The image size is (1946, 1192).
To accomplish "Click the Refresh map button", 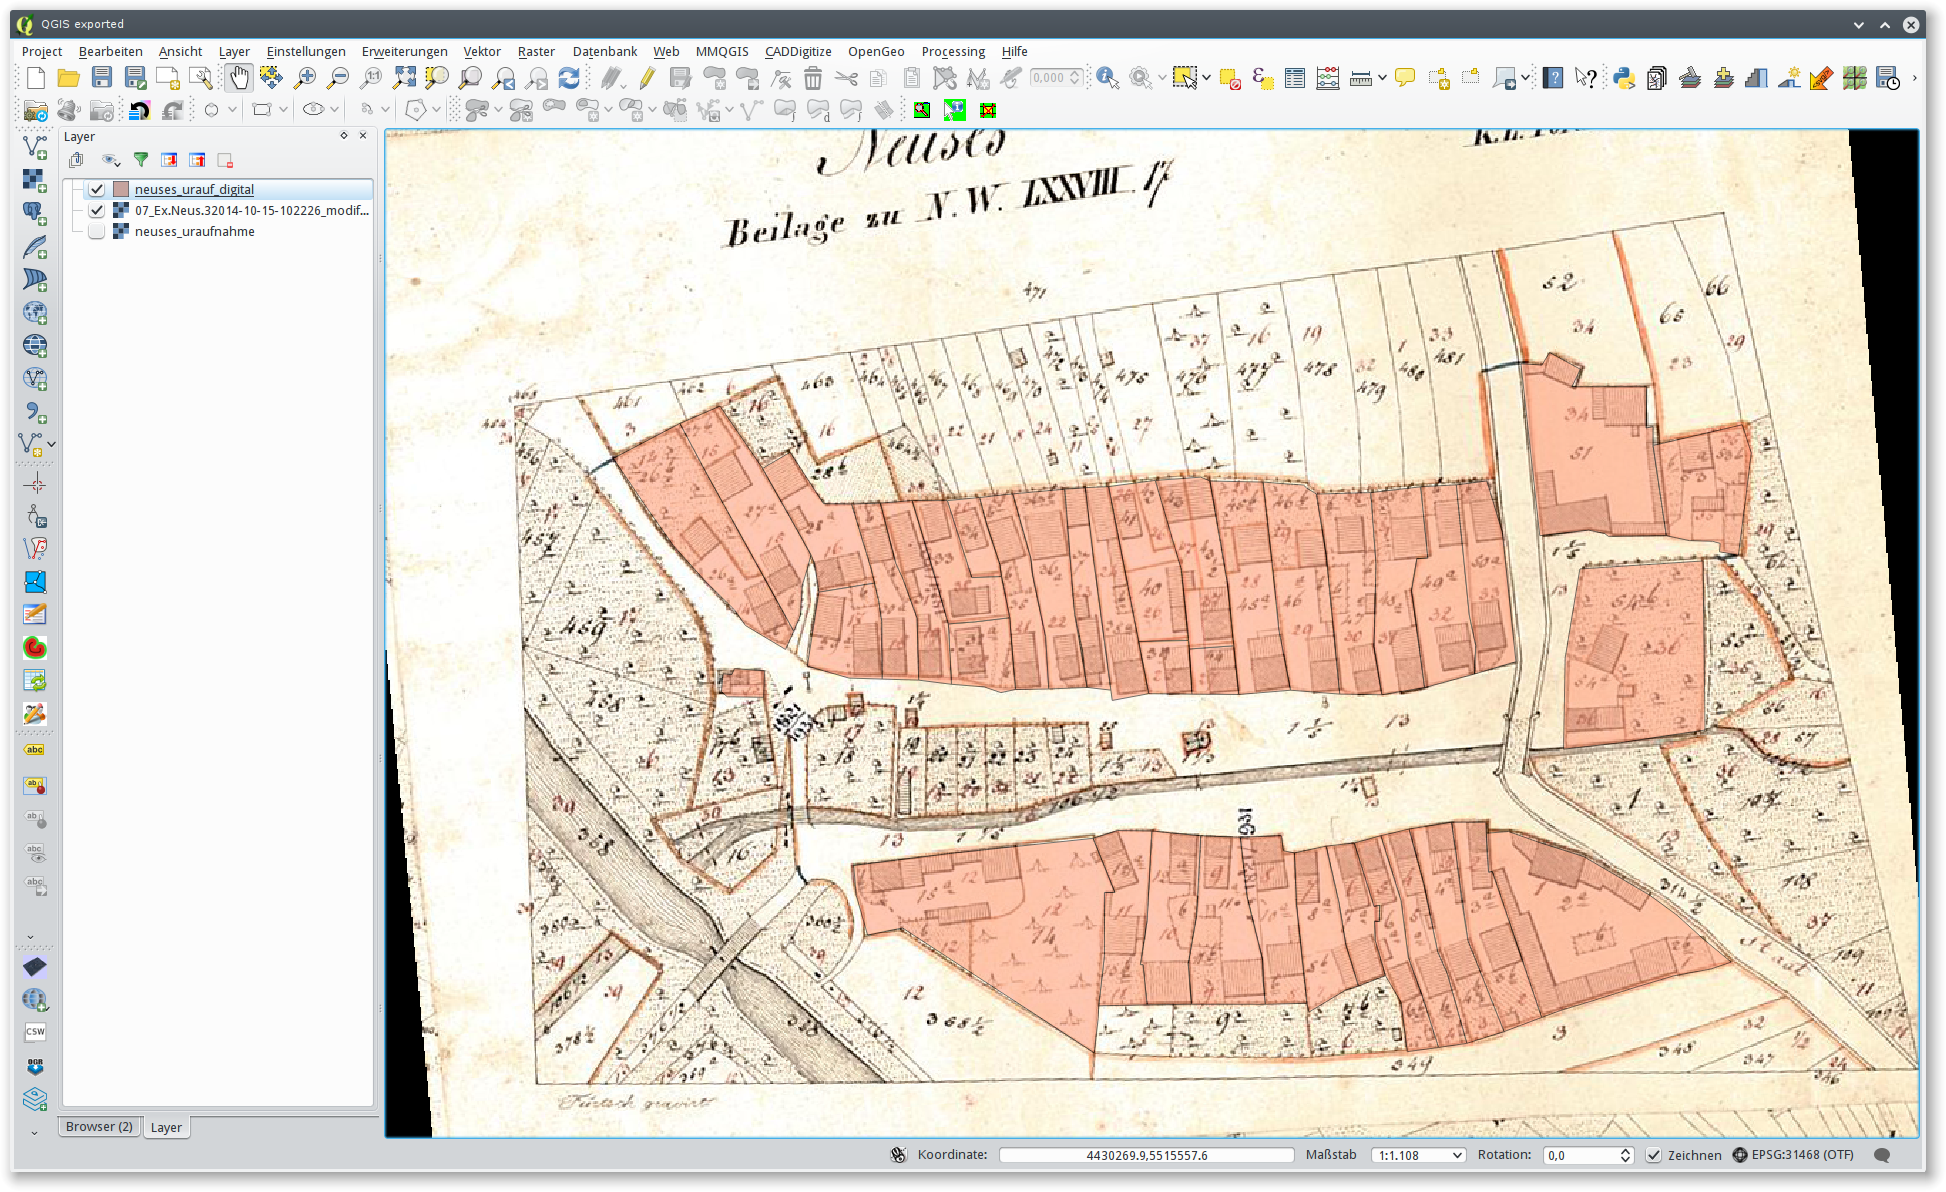I will (x=569, y=78).
